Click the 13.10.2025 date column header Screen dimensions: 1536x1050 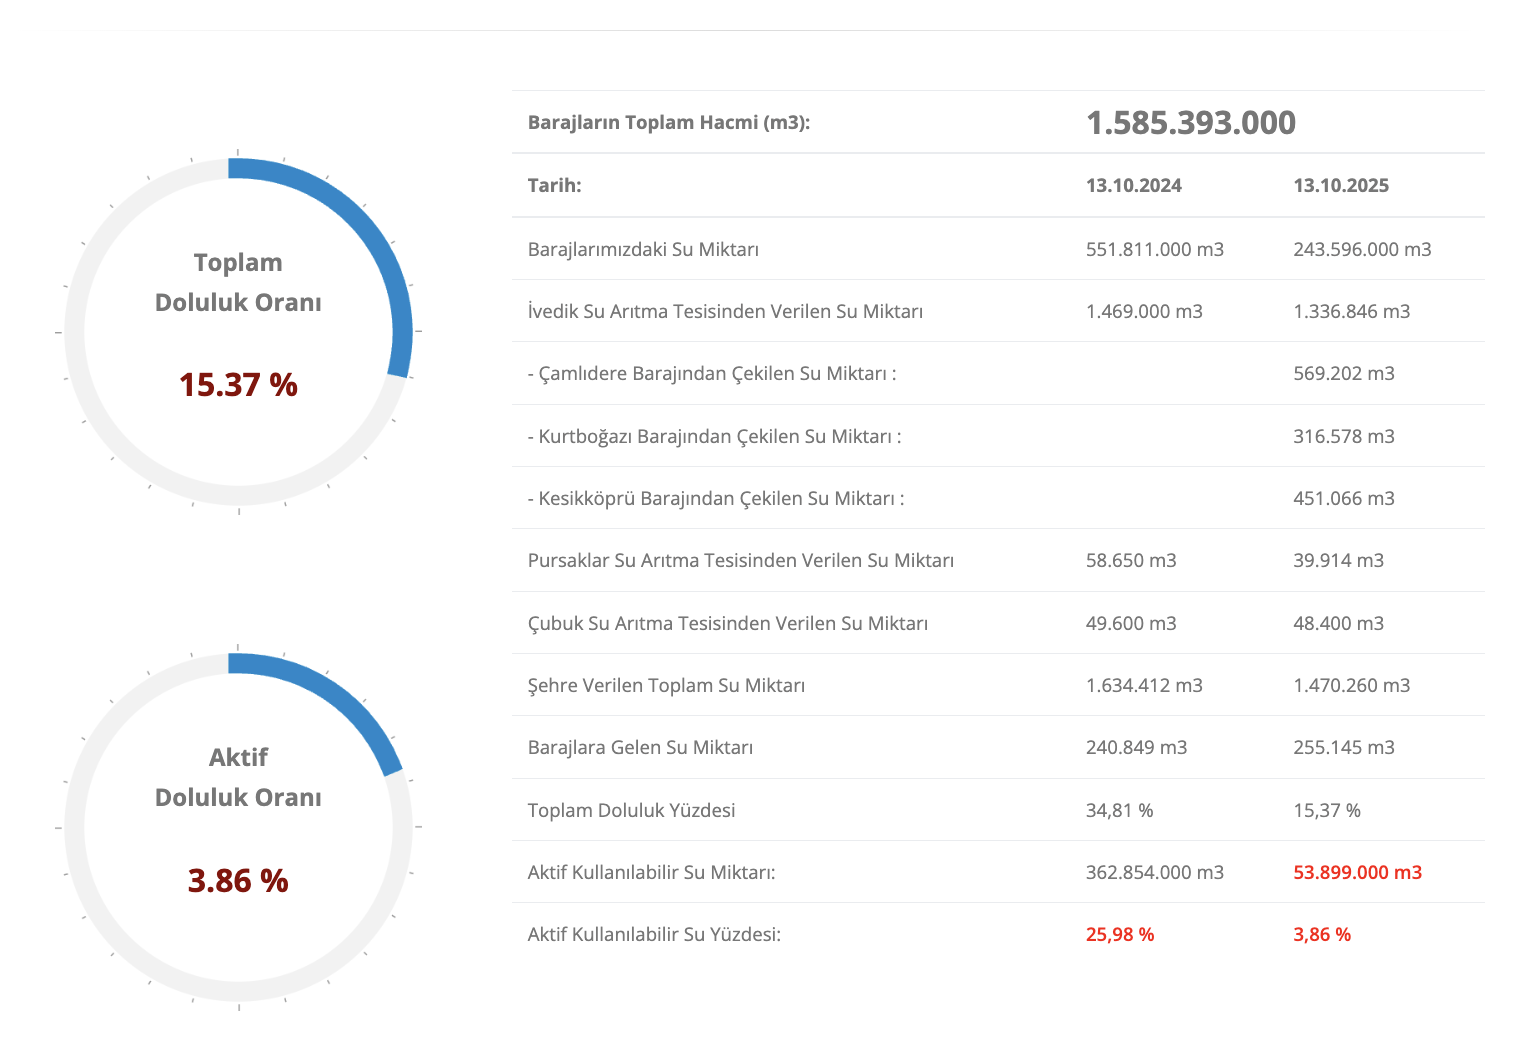[x=1340, y=186]
